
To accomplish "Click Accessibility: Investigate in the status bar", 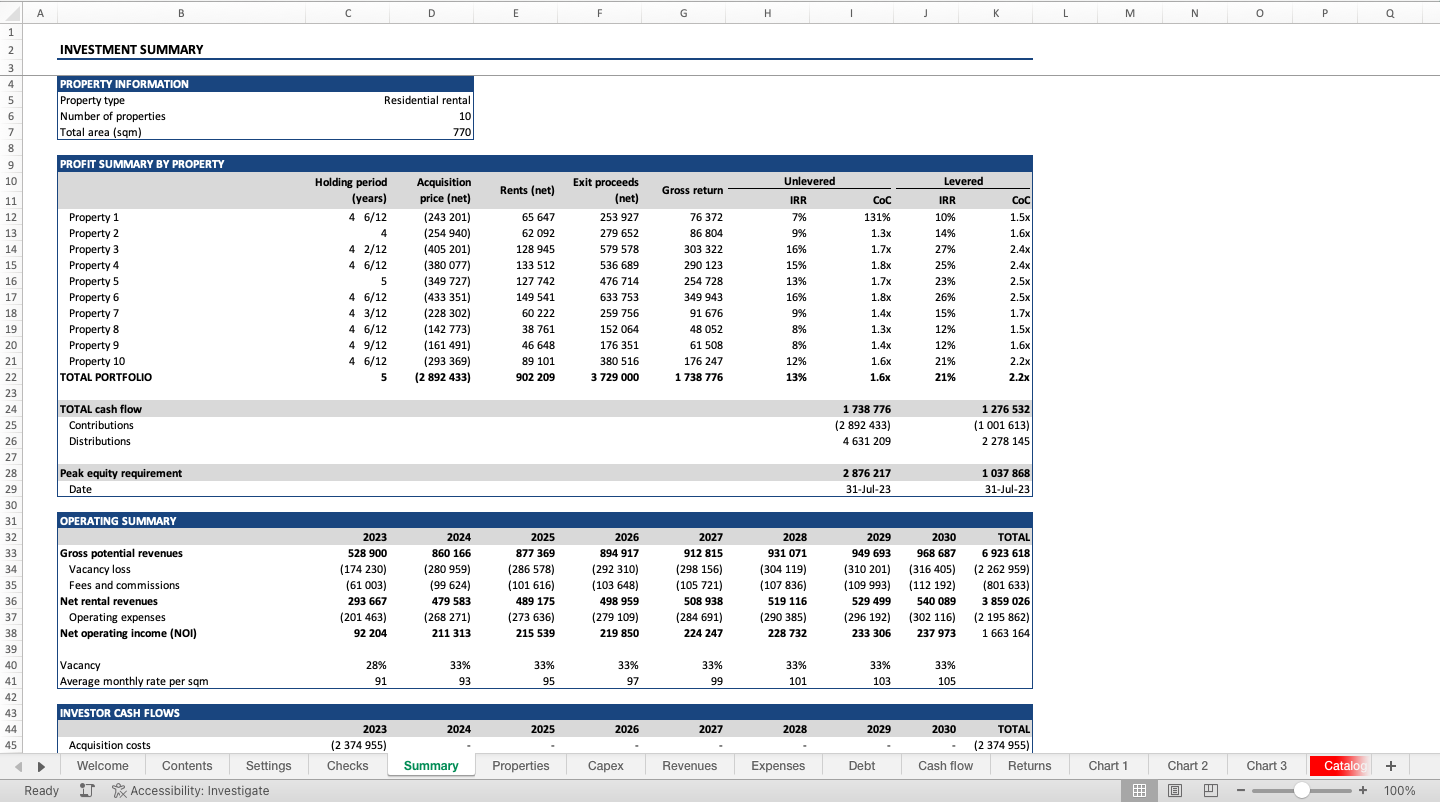I will pos(190,790).
